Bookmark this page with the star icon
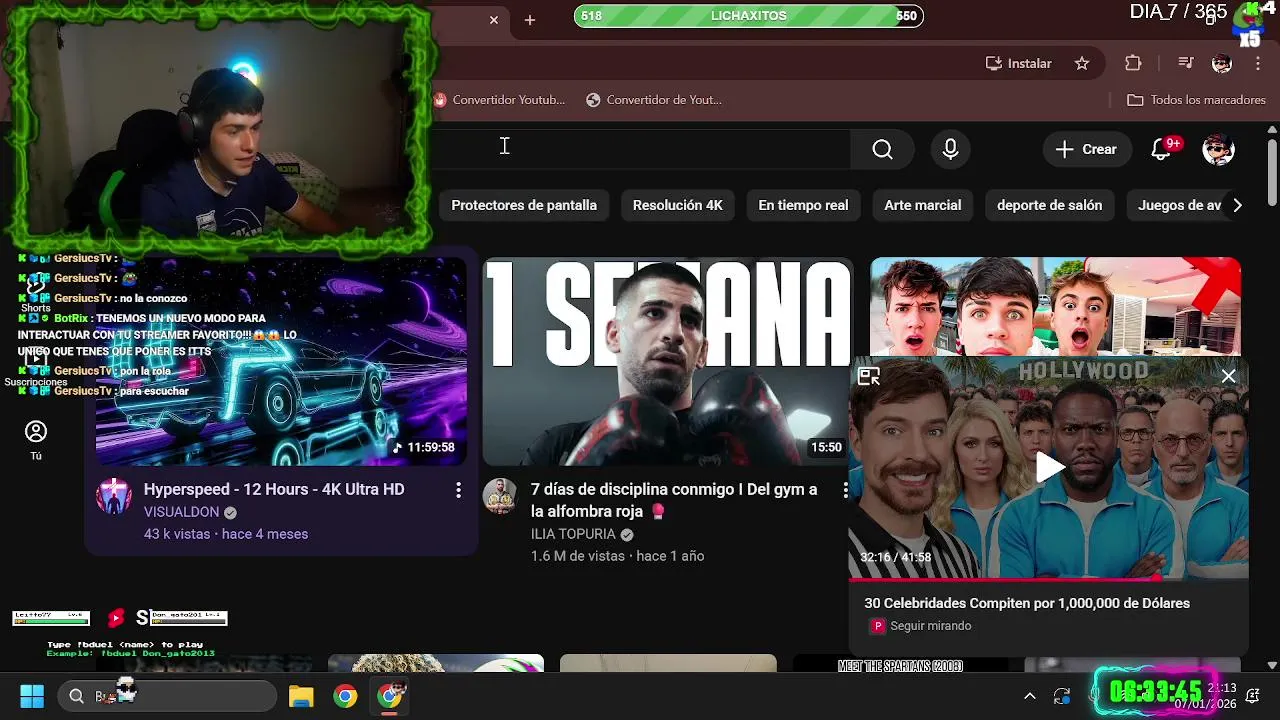1280x720 pixels. pos(1082,63)
